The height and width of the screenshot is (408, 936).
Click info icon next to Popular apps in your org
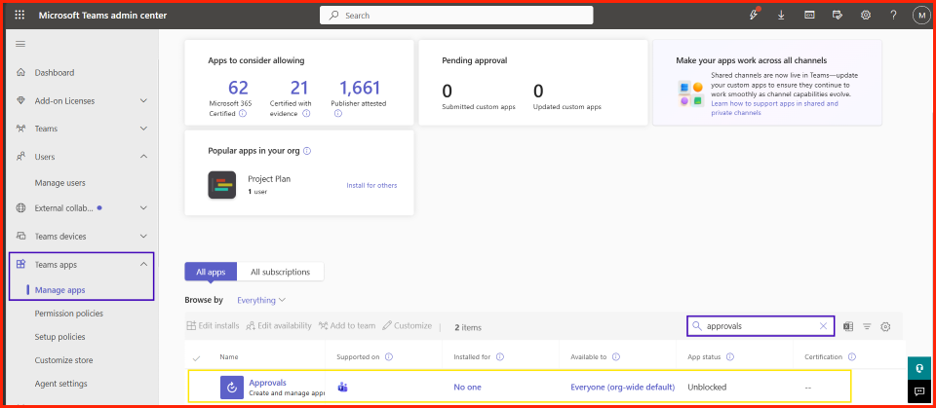(307, 151)
